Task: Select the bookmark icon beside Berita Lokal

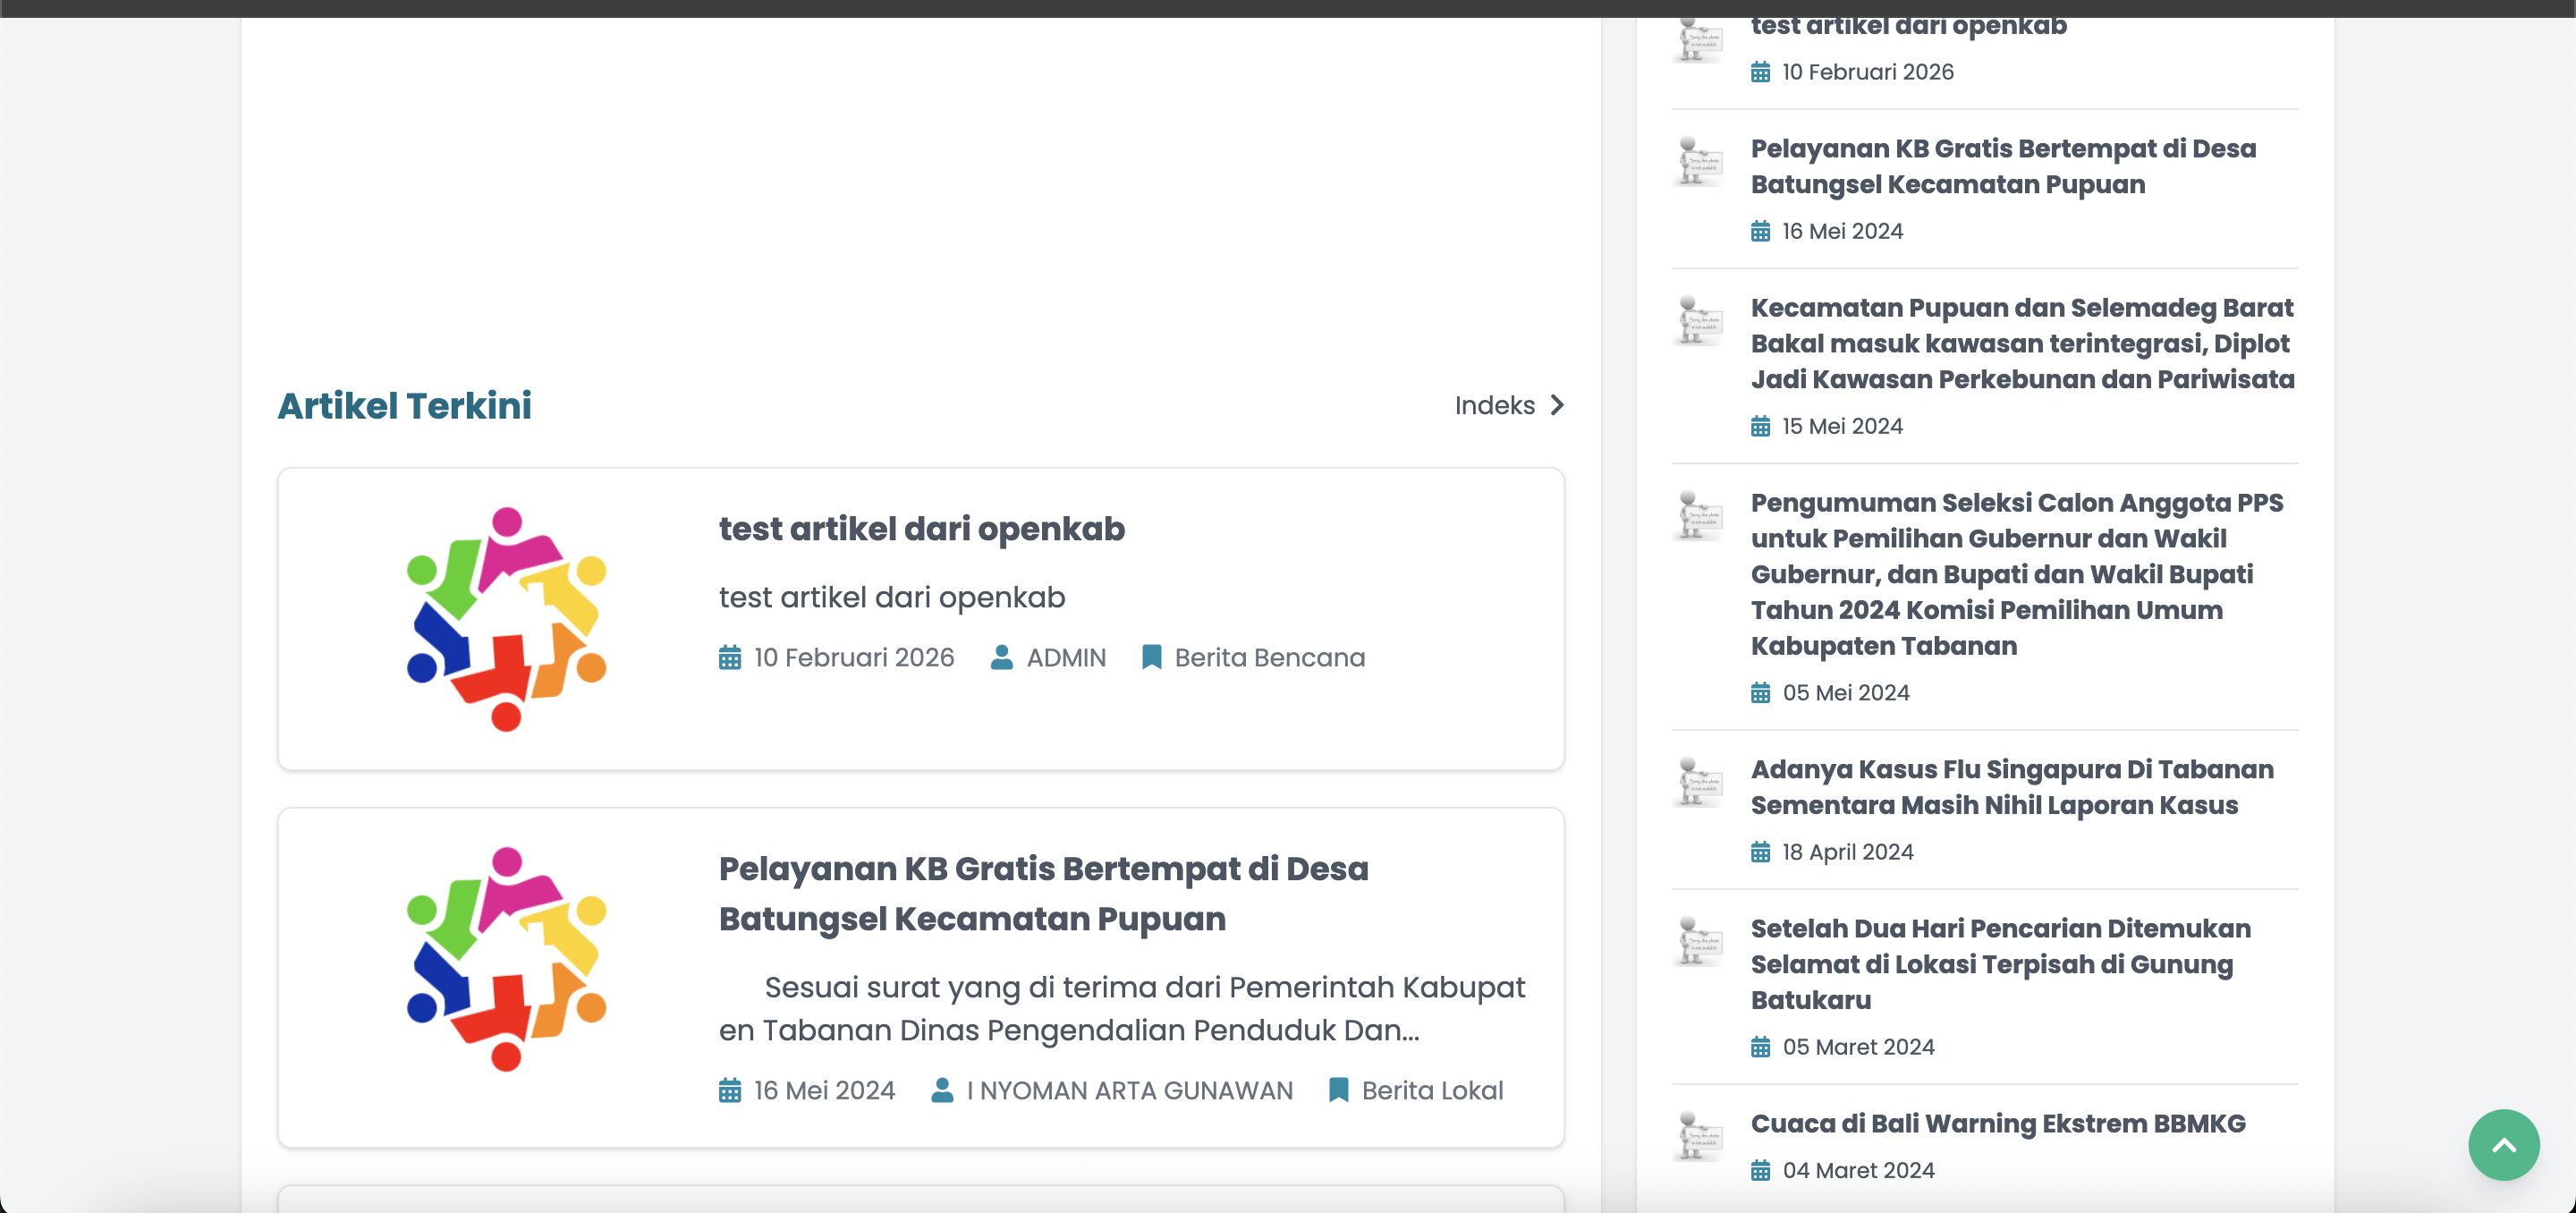Action: click(1338, 1090)
